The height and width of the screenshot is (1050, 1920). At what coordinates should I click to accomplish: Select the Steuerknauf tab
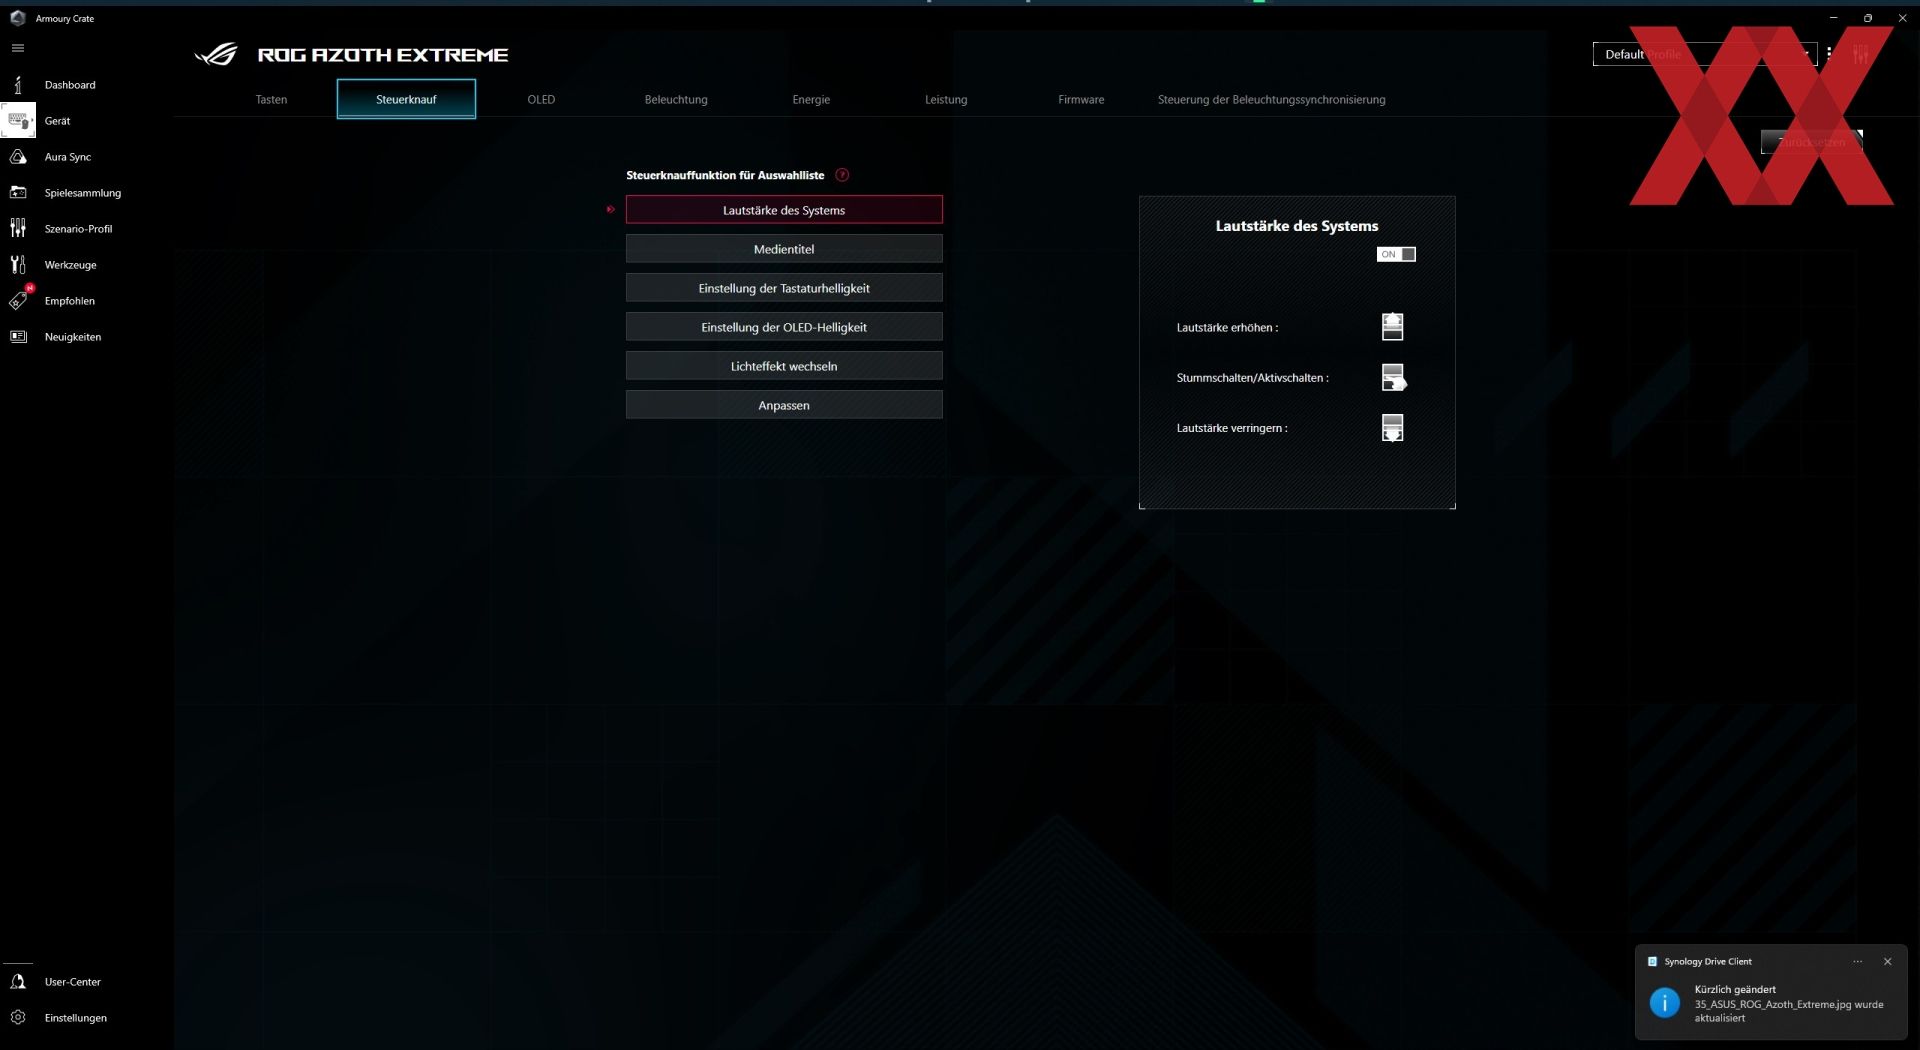[x=406, y=99]
